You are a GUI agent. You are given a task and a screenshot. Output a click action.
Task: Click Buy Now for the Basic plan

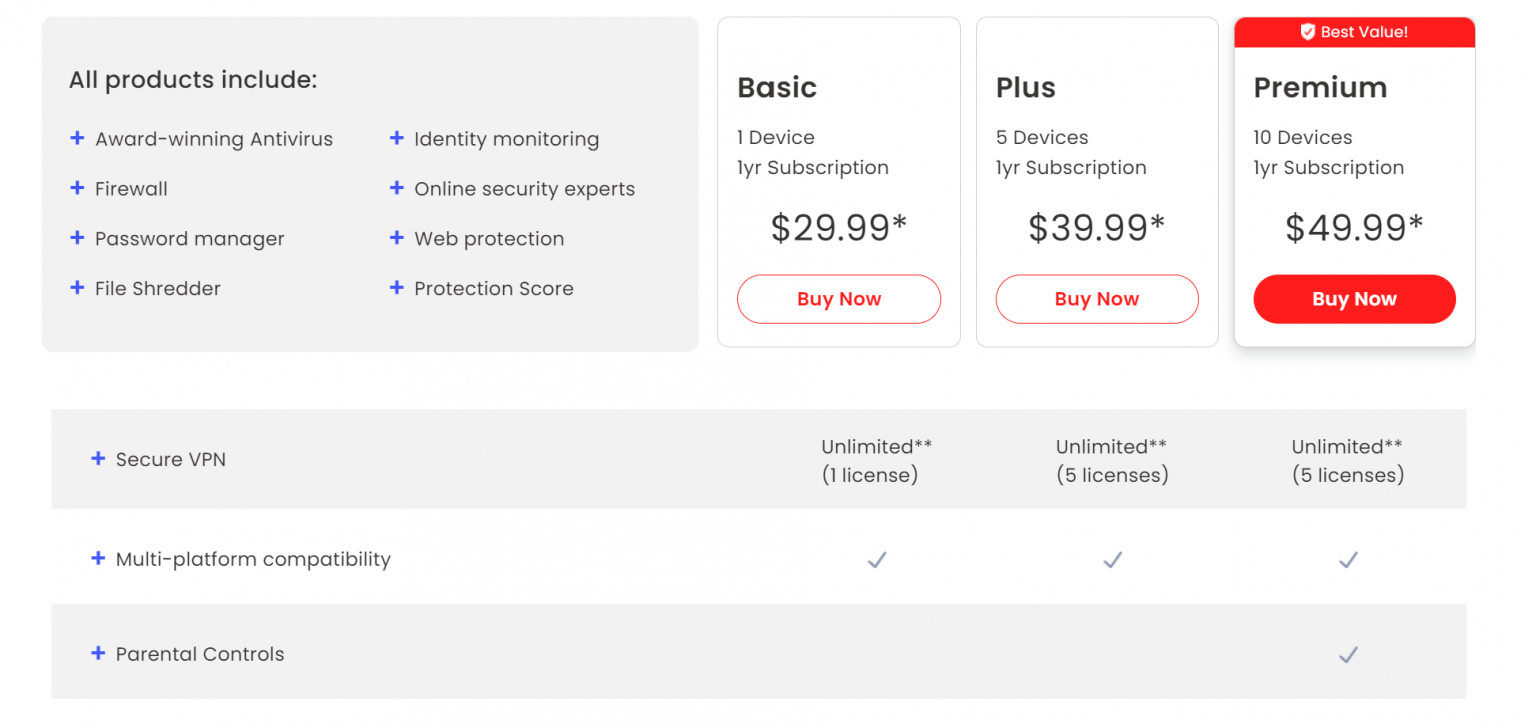[839, 299]
